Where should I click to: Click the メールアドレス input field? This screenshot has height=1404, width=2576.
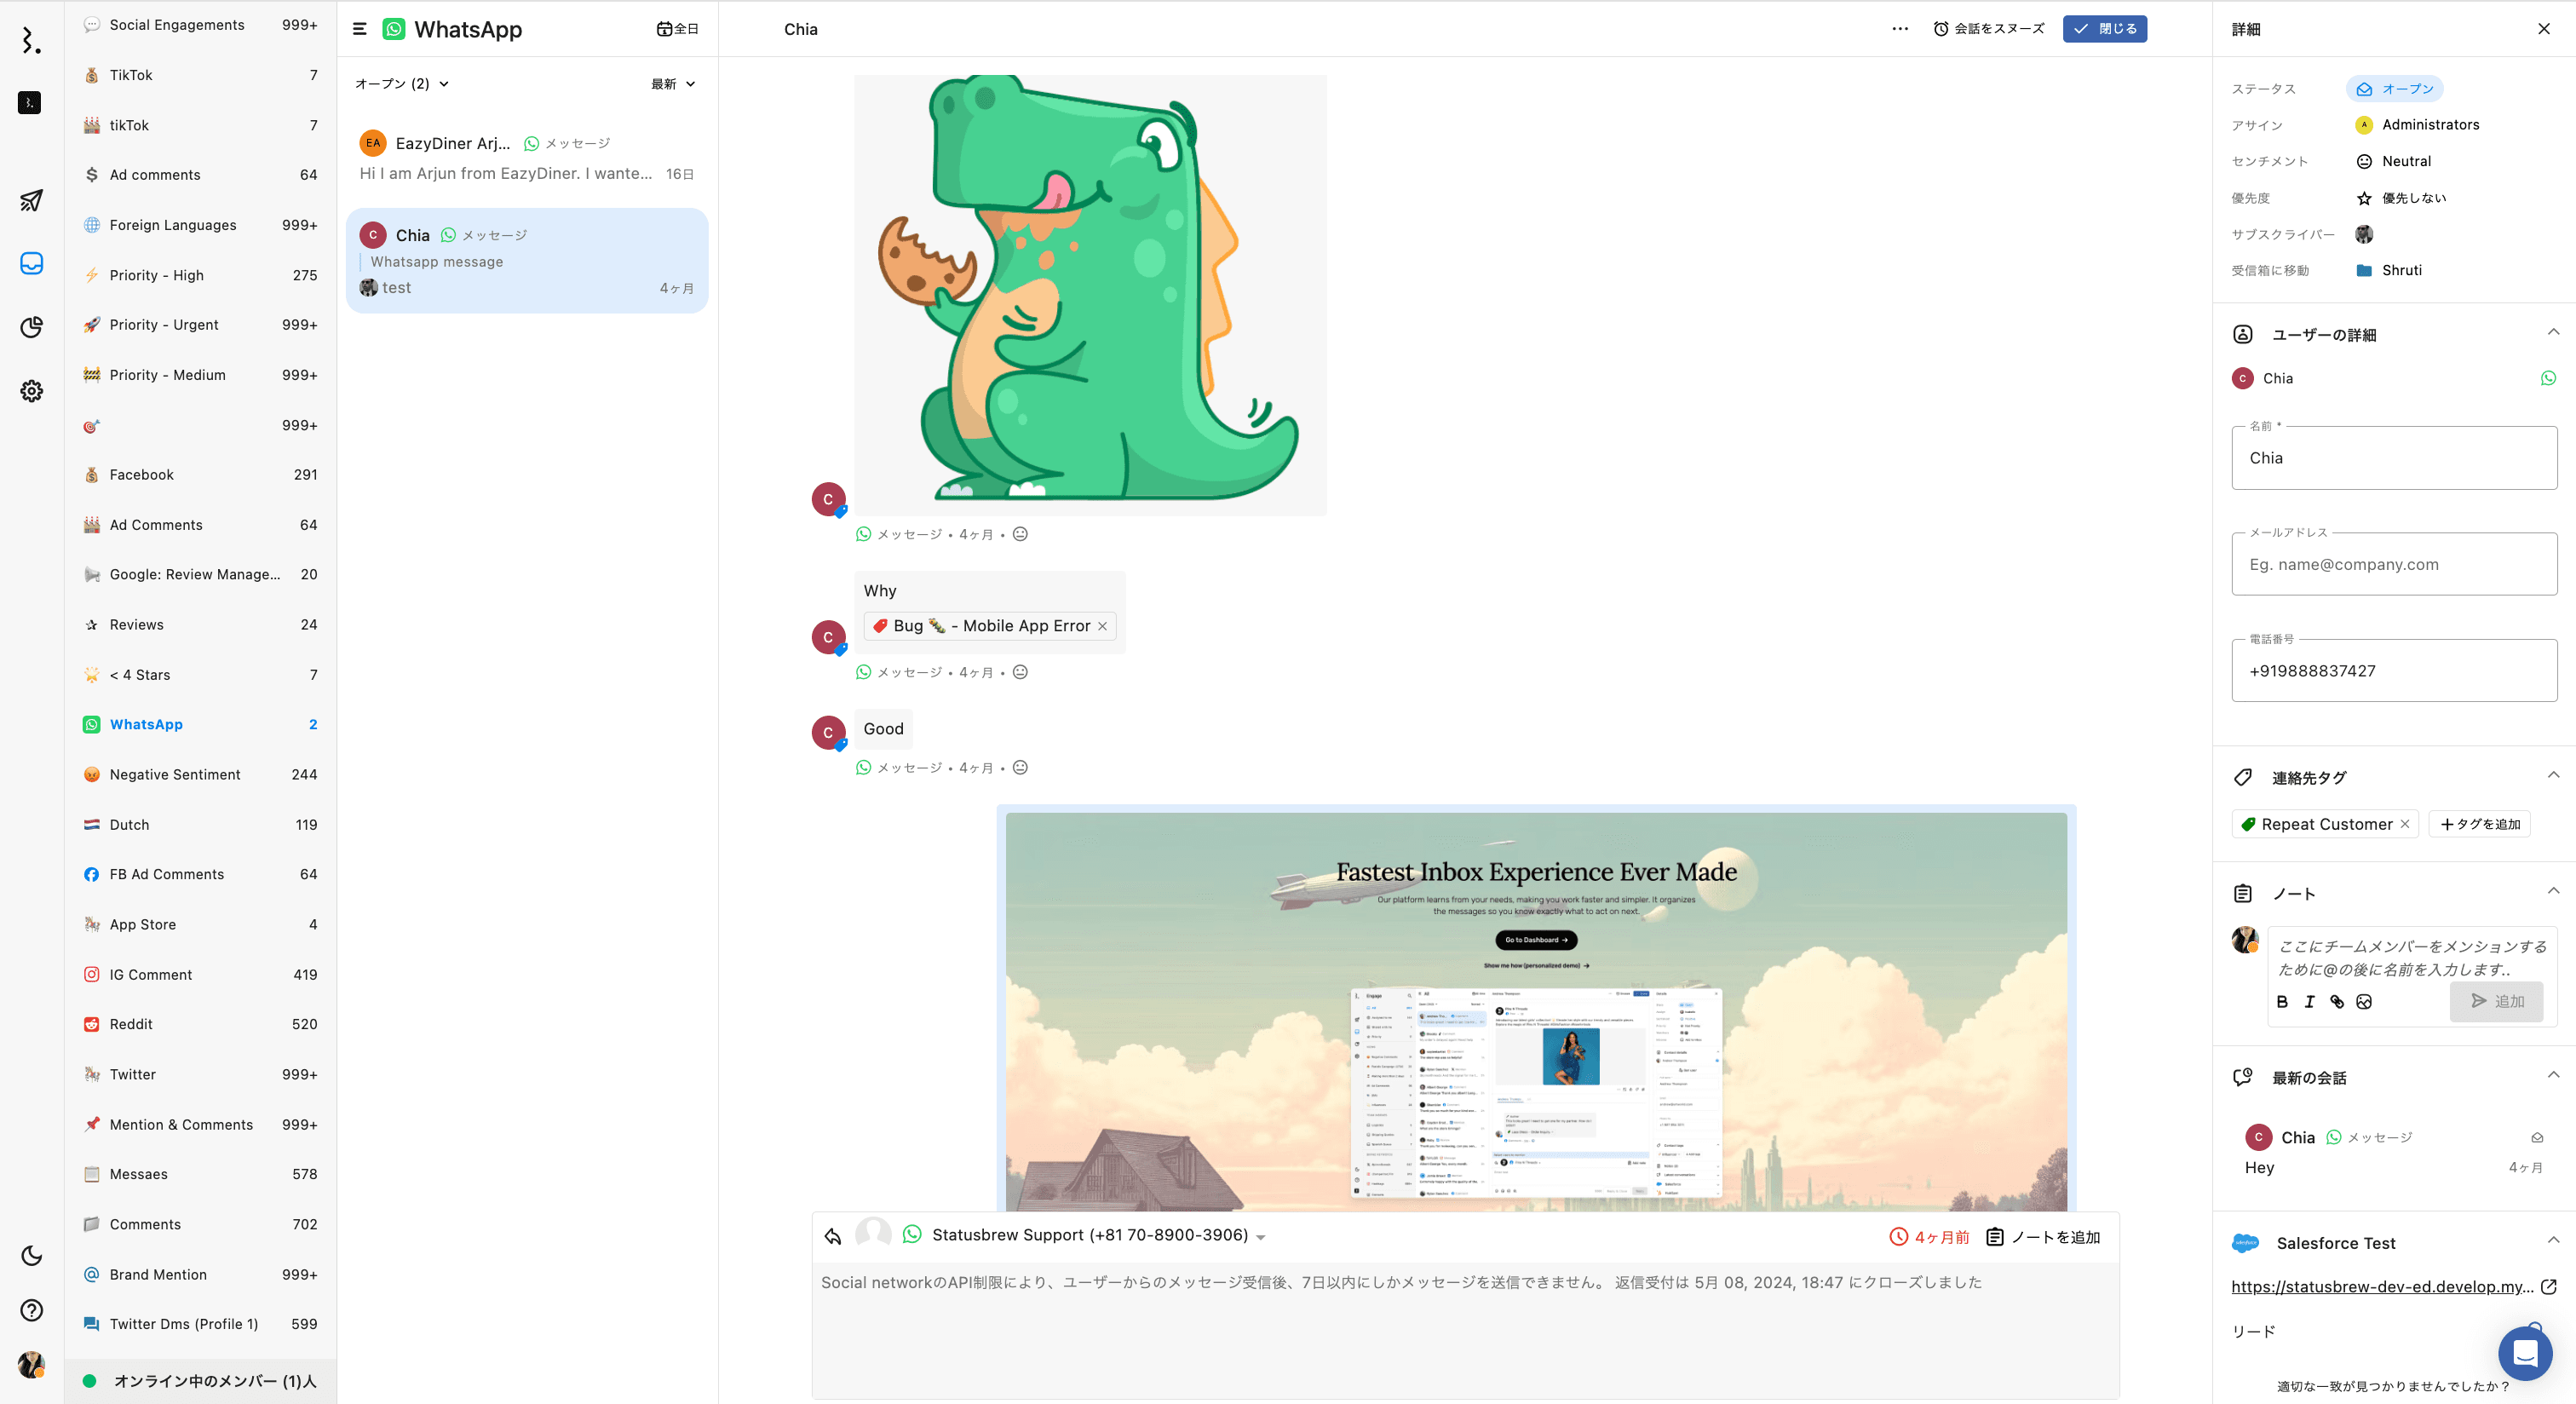(x=2394, y=564)
